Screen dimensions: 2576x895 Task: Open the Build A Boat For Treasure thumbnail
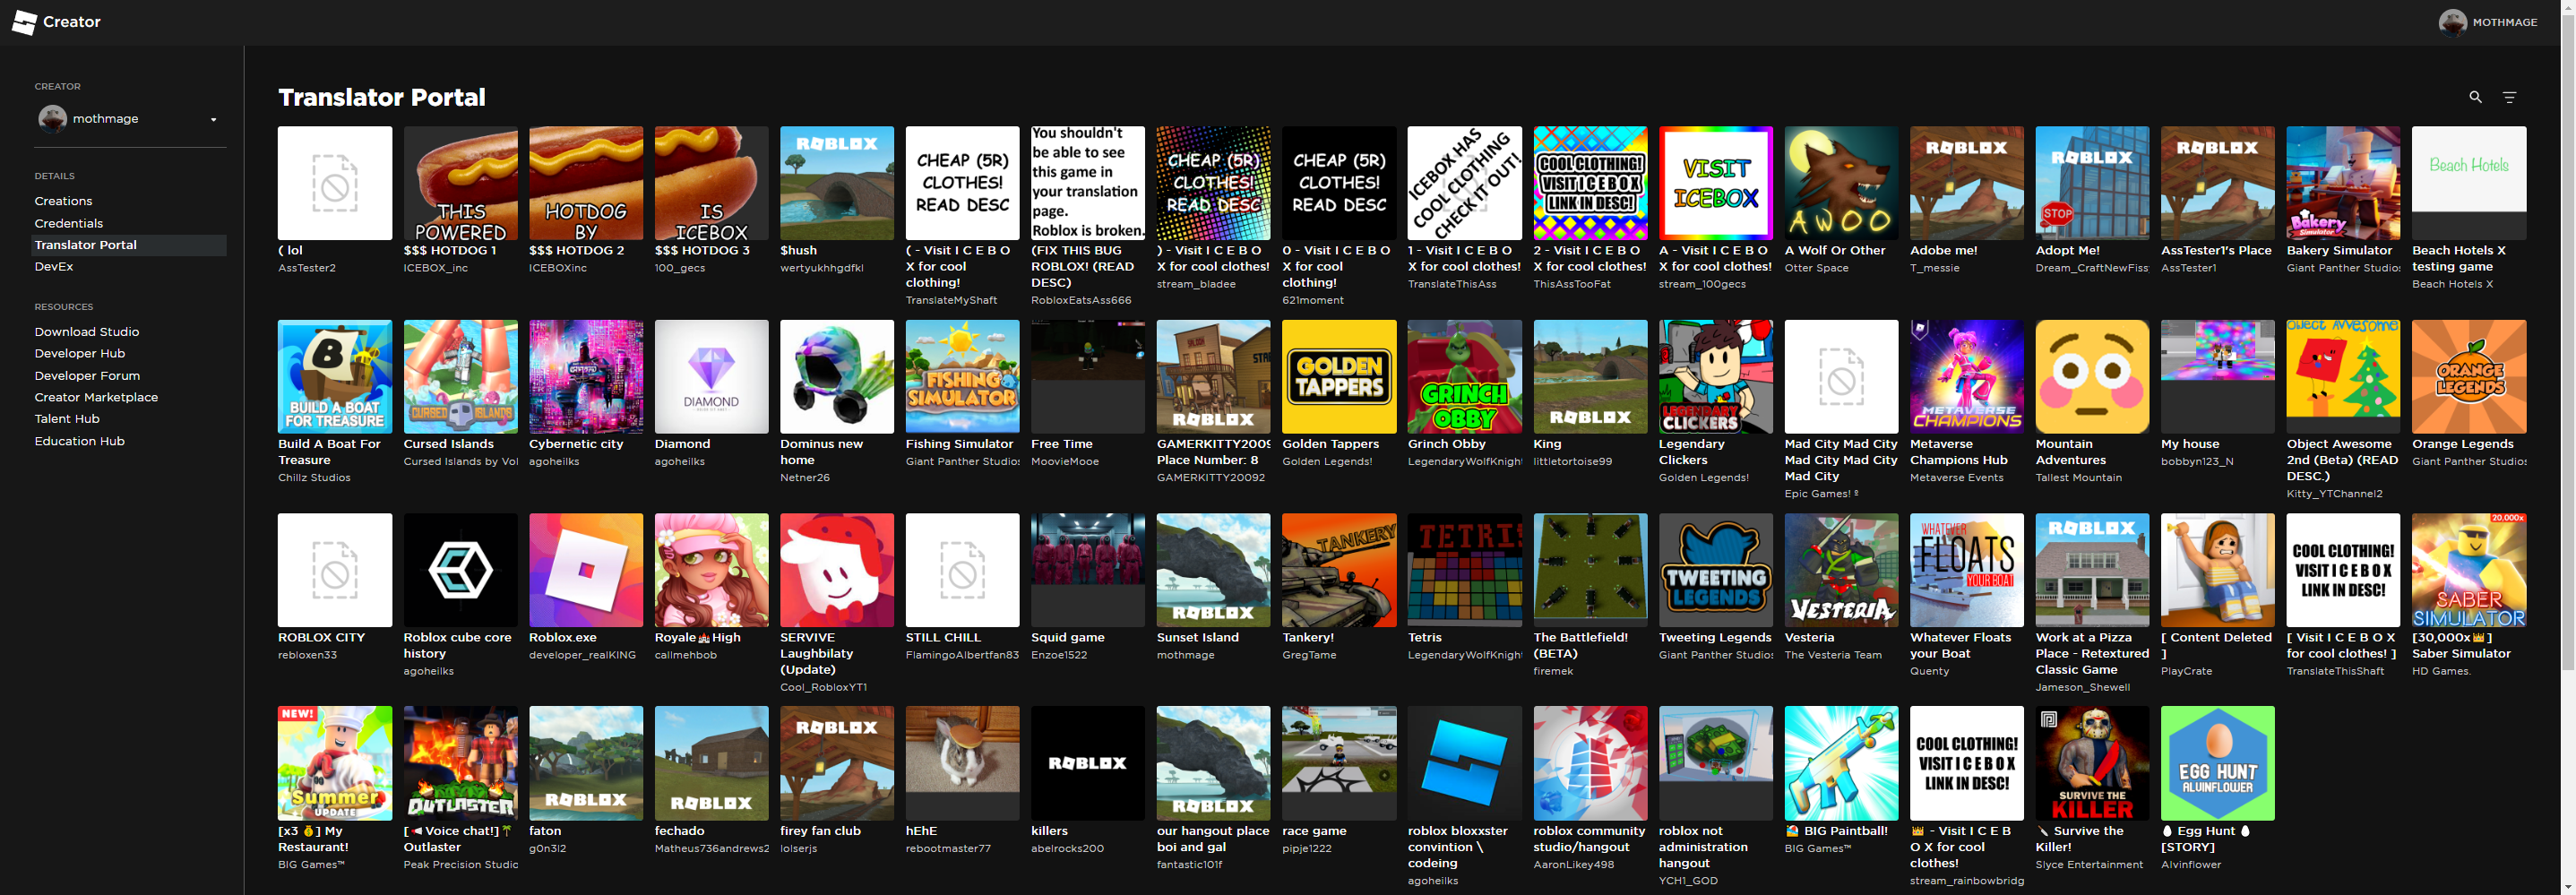point(335,377)
